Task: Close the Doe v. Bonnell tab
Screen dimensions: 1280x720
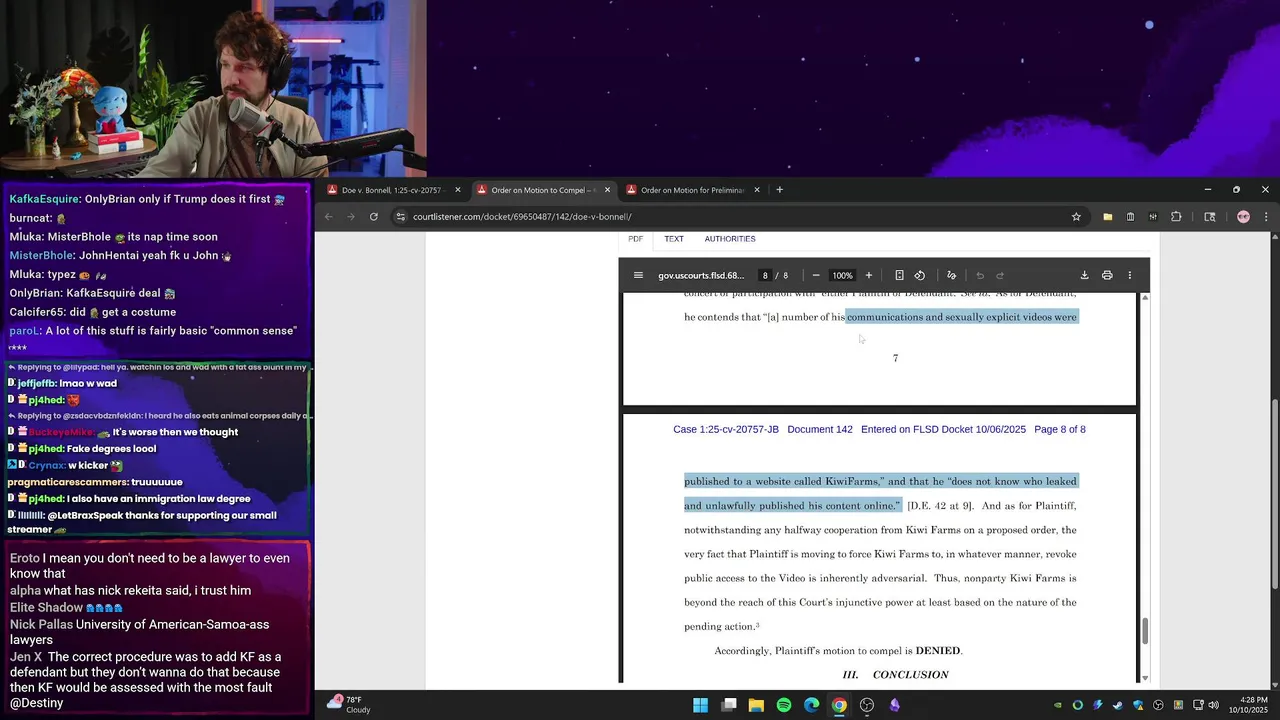Action: [458, 190]
